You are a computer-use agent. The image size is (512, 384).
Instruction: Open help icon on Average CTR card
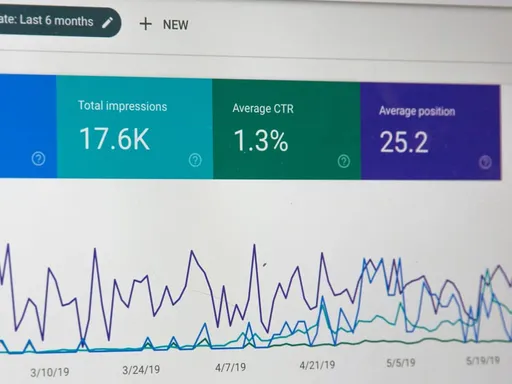[344, 161]
